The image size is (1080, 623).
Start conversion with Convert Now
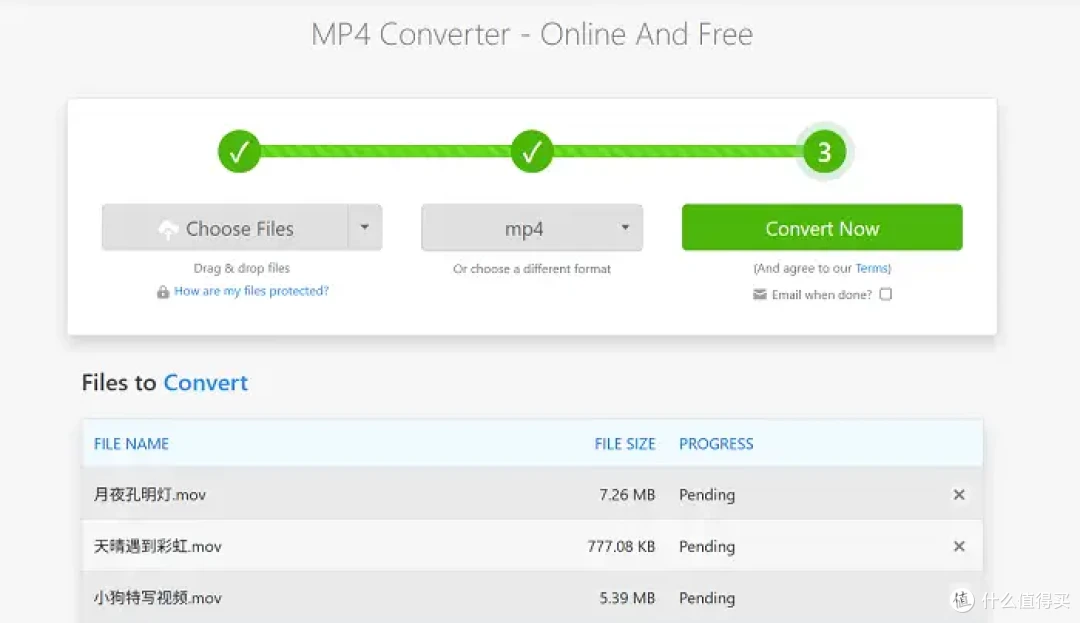coord(822,227)
